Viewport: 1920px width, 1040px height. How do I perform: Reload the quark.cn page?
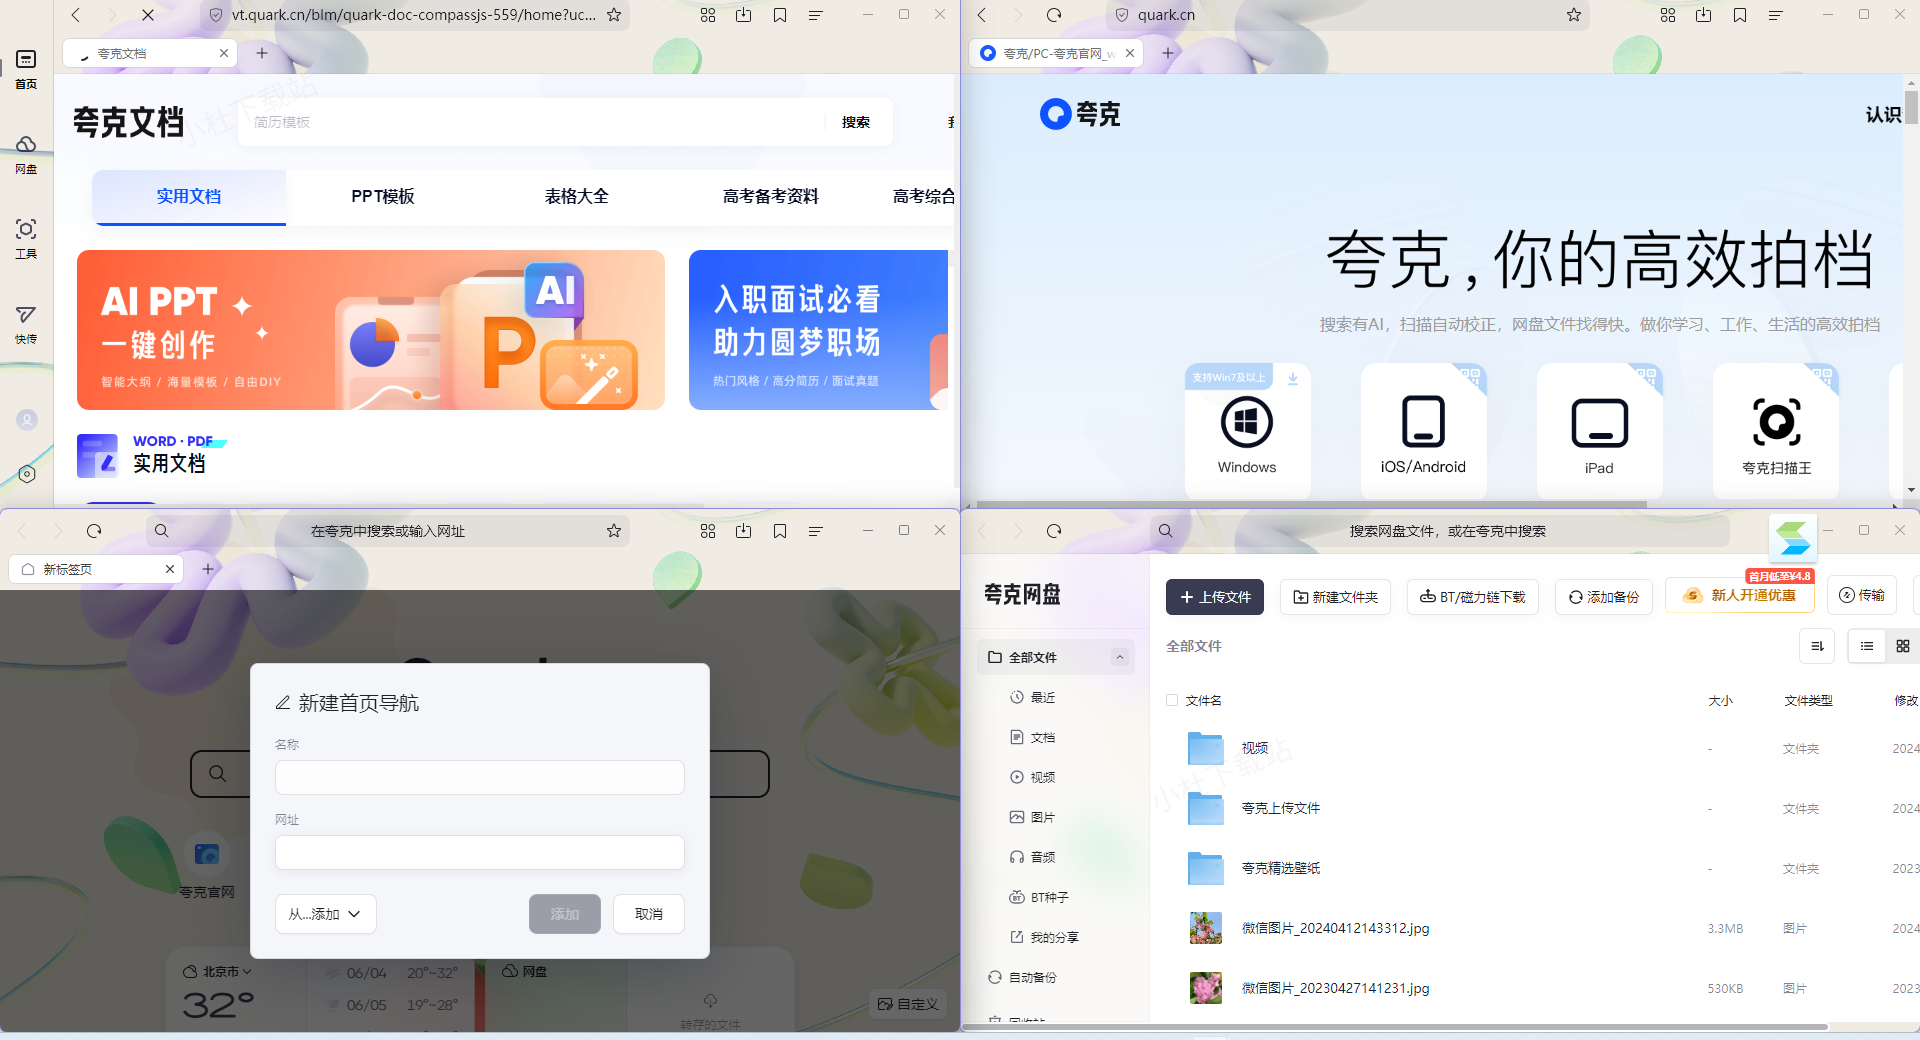[x=1054, y=15]
